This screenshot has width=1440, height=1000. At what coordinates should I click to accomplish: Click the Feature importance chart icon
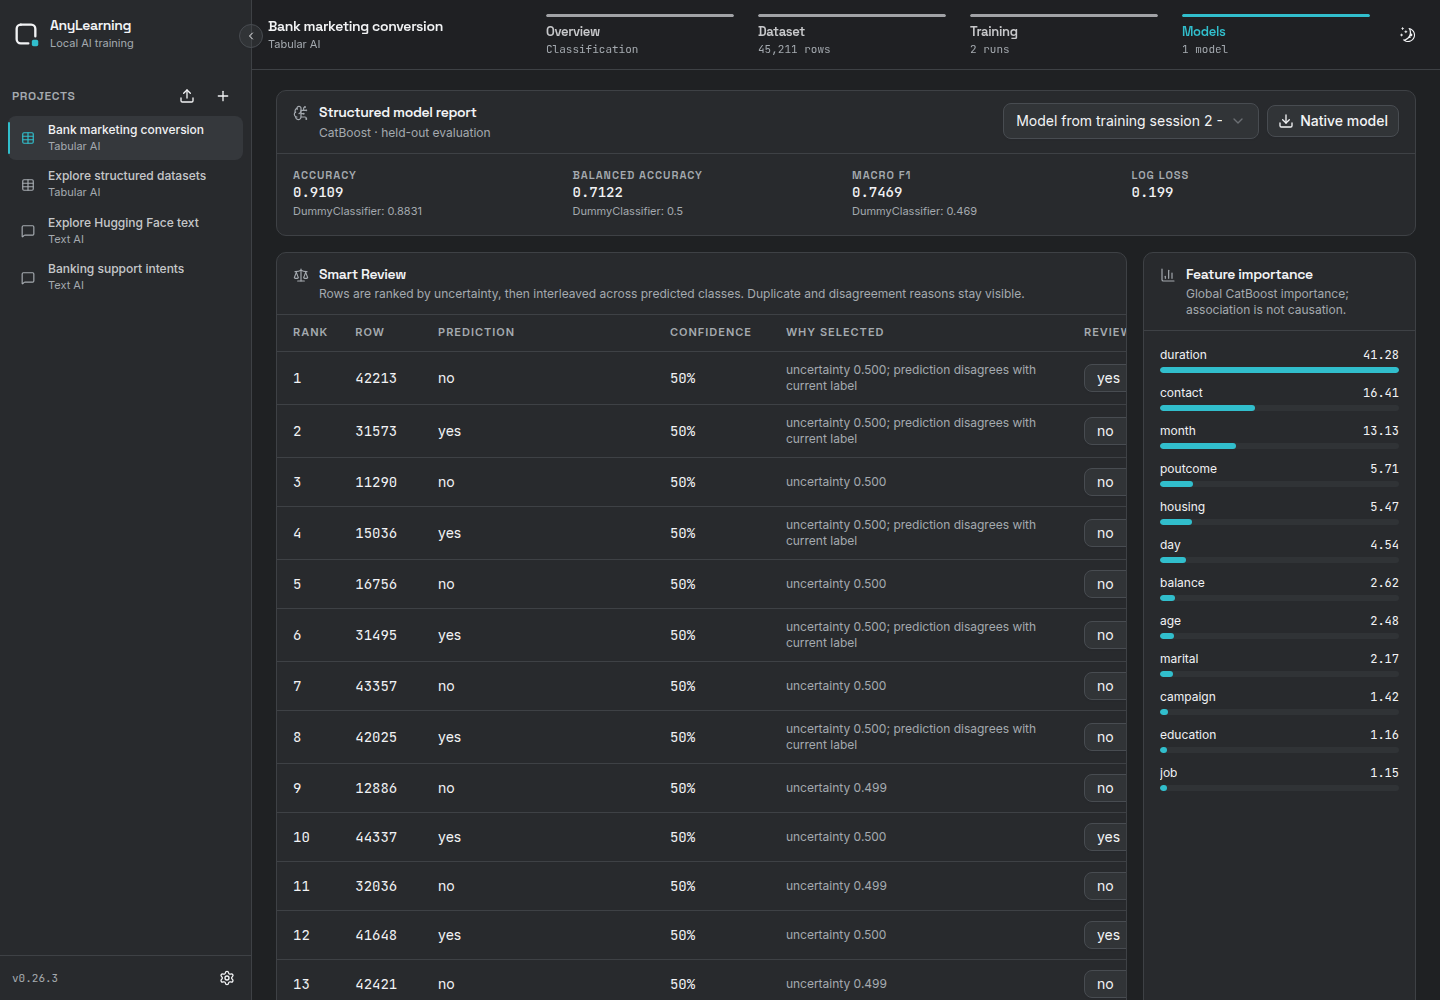[x=1167, y=275]
